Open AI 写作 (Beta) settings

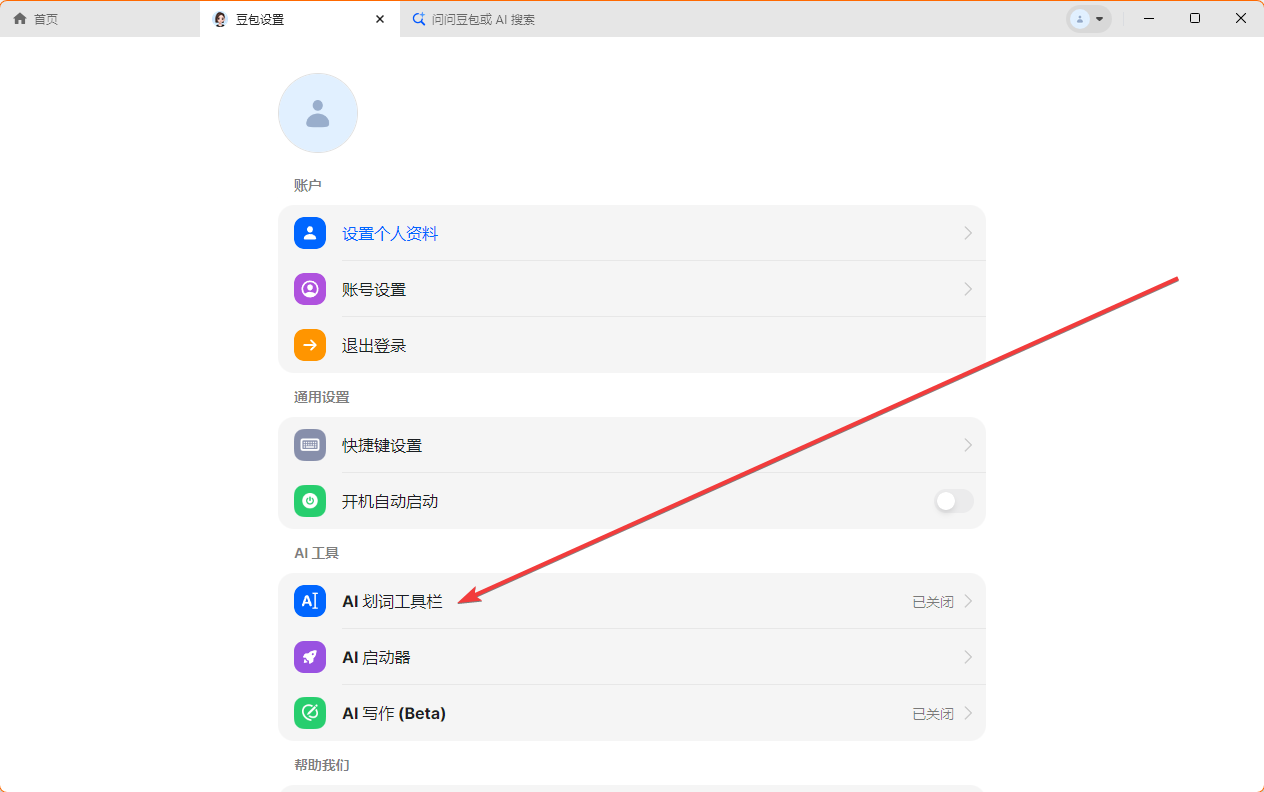pyautogui.click(x=632, y=713)
